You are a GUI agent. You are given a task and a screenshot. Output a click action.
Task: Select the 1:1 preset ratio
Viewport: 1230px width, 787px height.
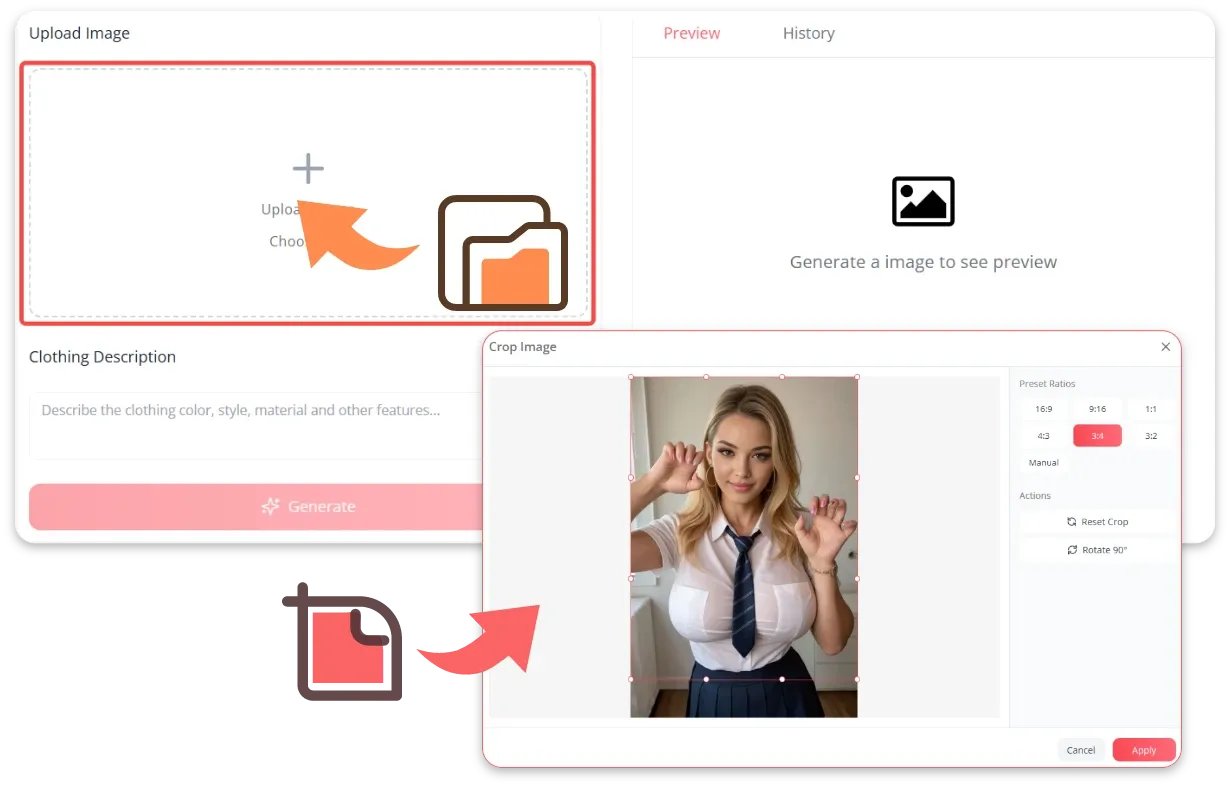(1150, 409)
